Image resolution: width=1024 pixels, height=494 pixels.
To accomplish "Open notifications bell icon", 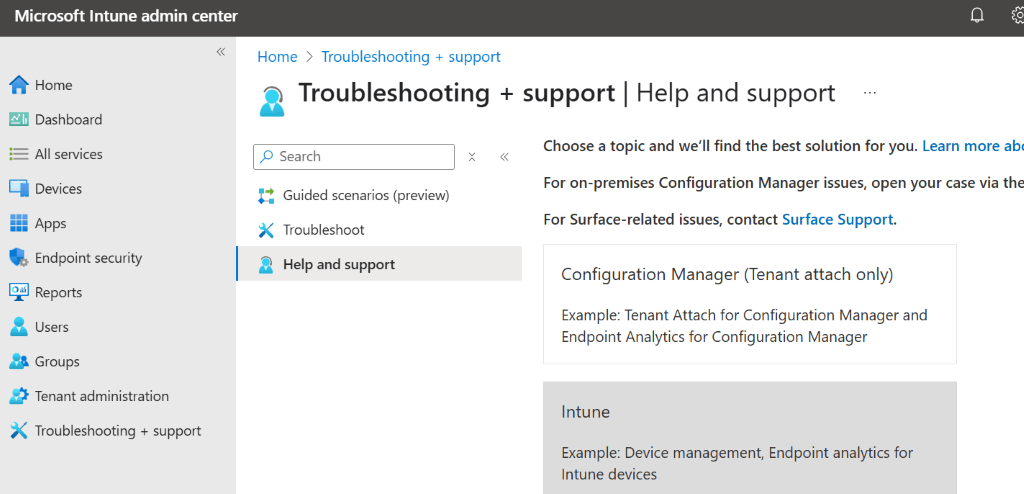I will [977, 16].
